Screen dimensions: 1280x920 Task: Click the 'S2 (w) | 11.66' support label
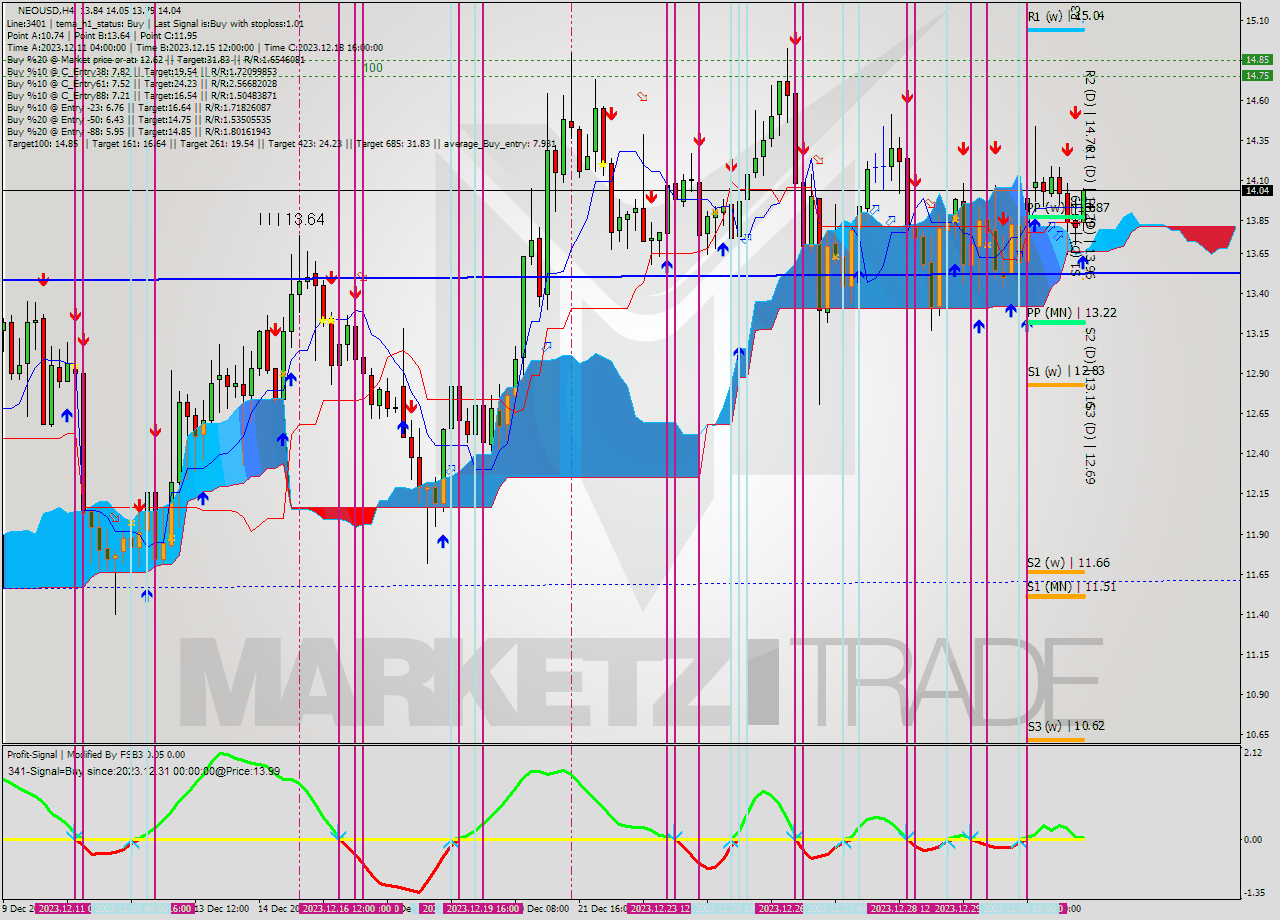point(1068,563)
